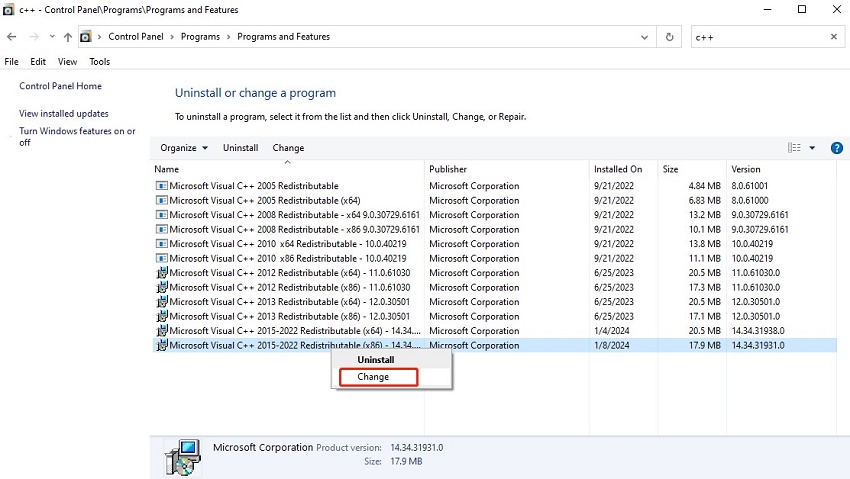Clear the c++ search box

click(x=834, y=37)
